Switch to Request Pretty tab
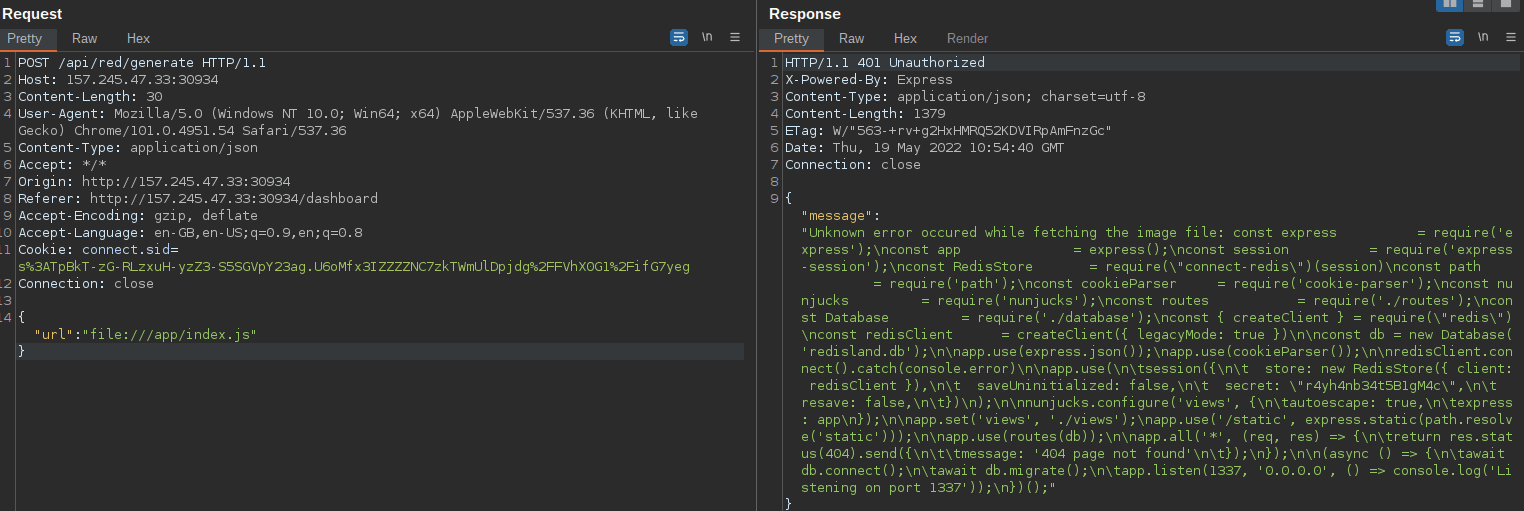This screenshot has width=1524, height=511. pyautogui.click(x=25, y=38)
